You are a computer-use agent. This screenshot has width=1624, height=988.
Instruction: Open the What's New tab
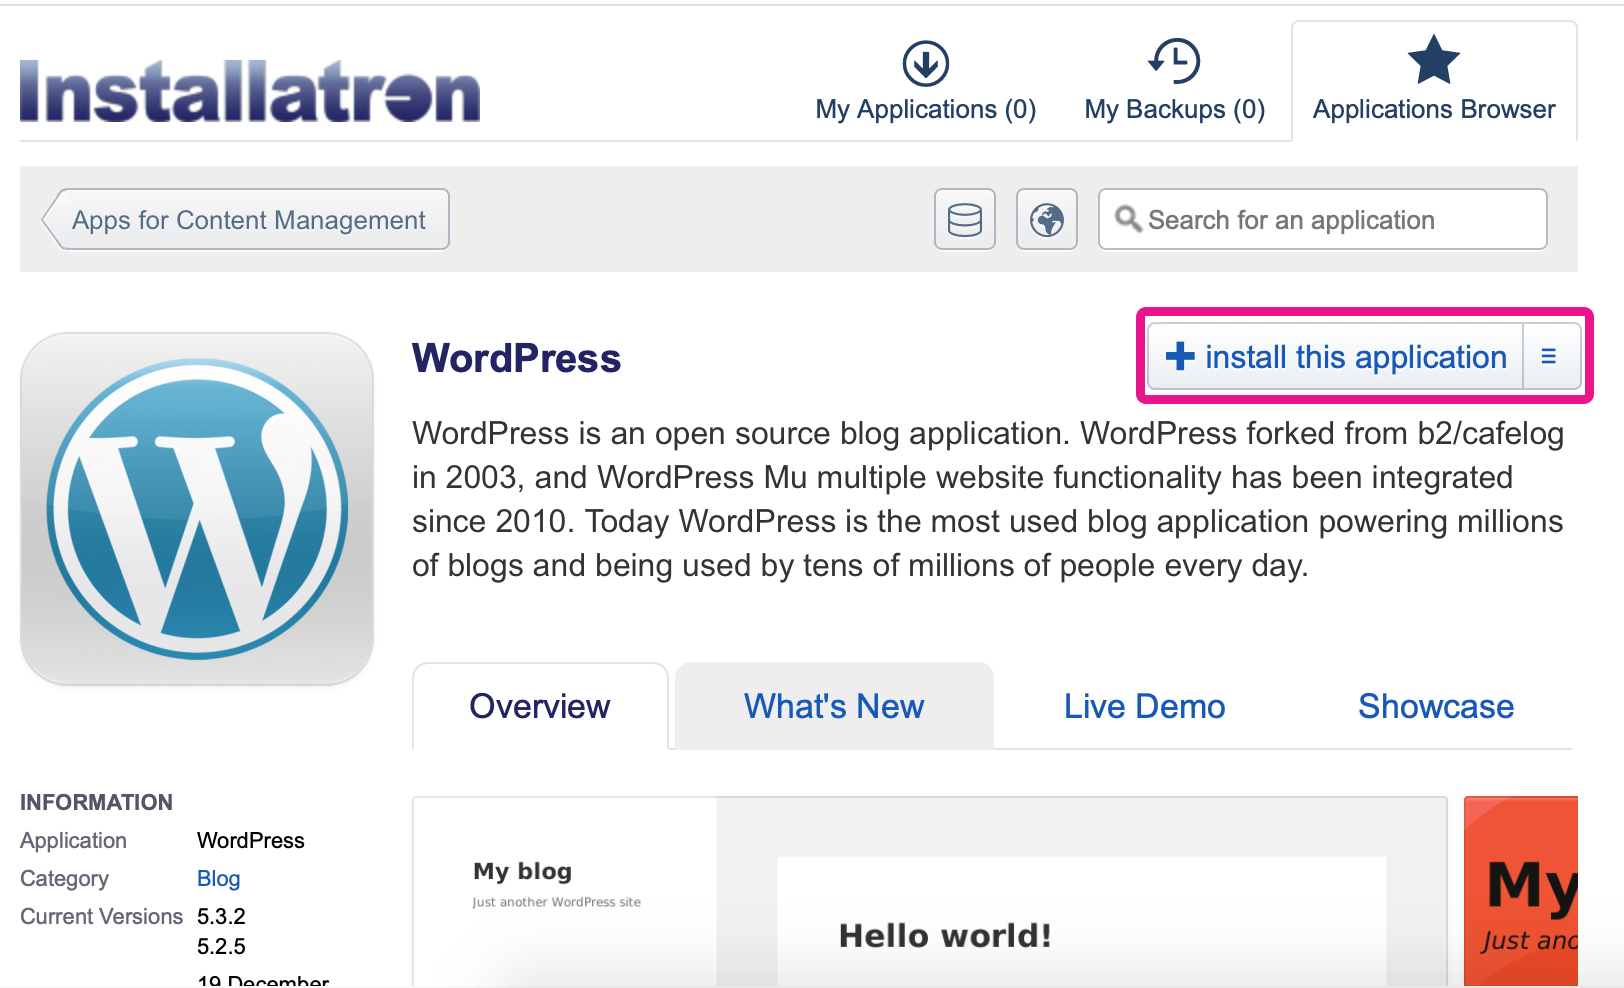tap(833, 706)
